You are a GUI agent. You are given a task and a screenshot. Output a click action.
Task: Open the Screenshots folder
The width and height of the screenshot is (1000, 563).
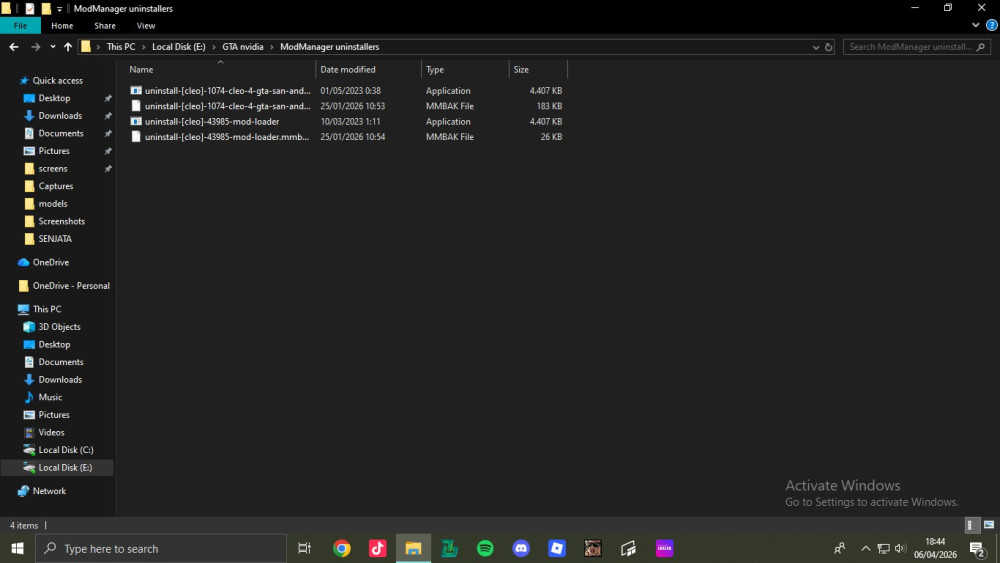pos(61,221)
